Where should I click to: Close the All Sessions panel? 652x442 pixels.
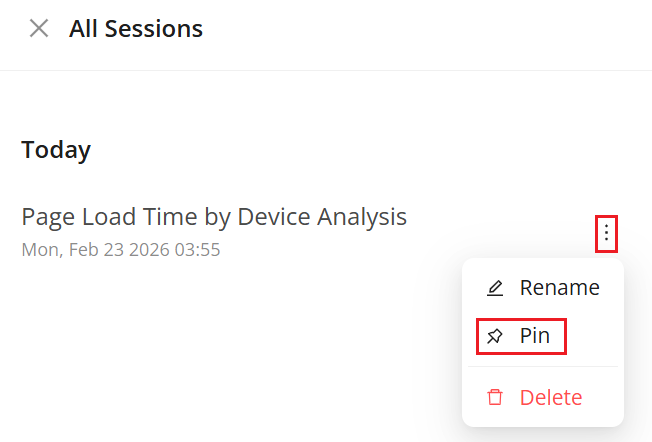(x=39, y=29)
